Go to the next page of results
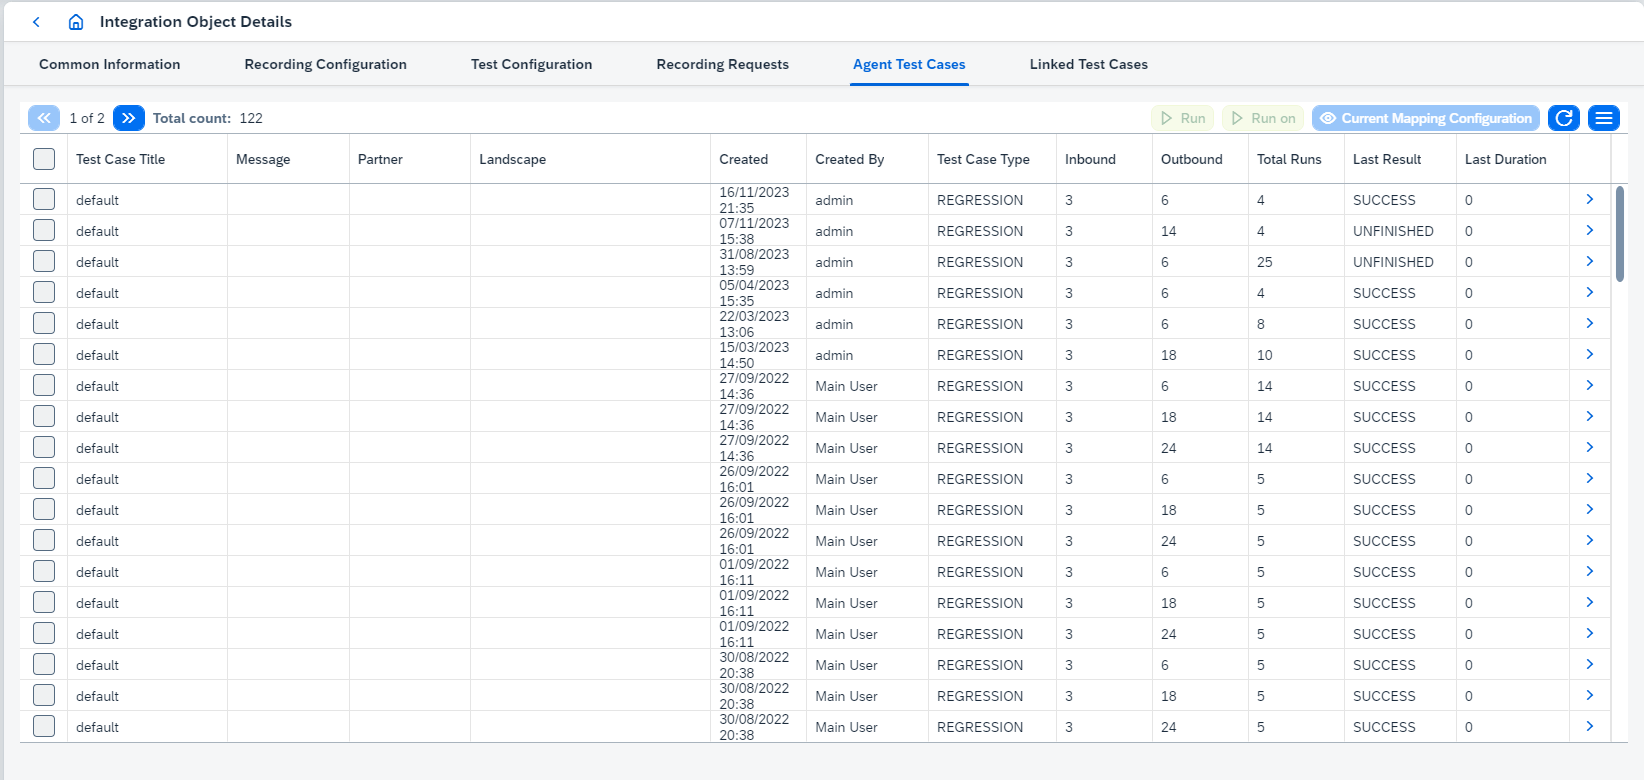 (129, 118)
